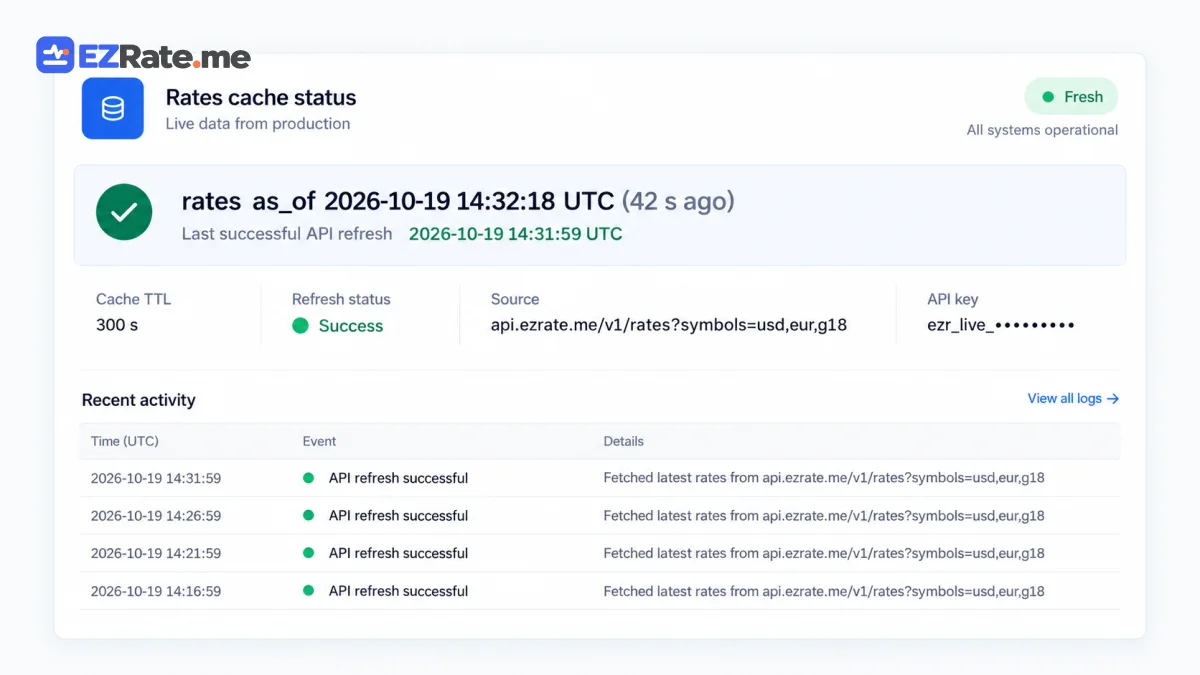Select the Source URL api.ezrate.me/v1/rates value
1200x675 pixels.
pos(669,325)
